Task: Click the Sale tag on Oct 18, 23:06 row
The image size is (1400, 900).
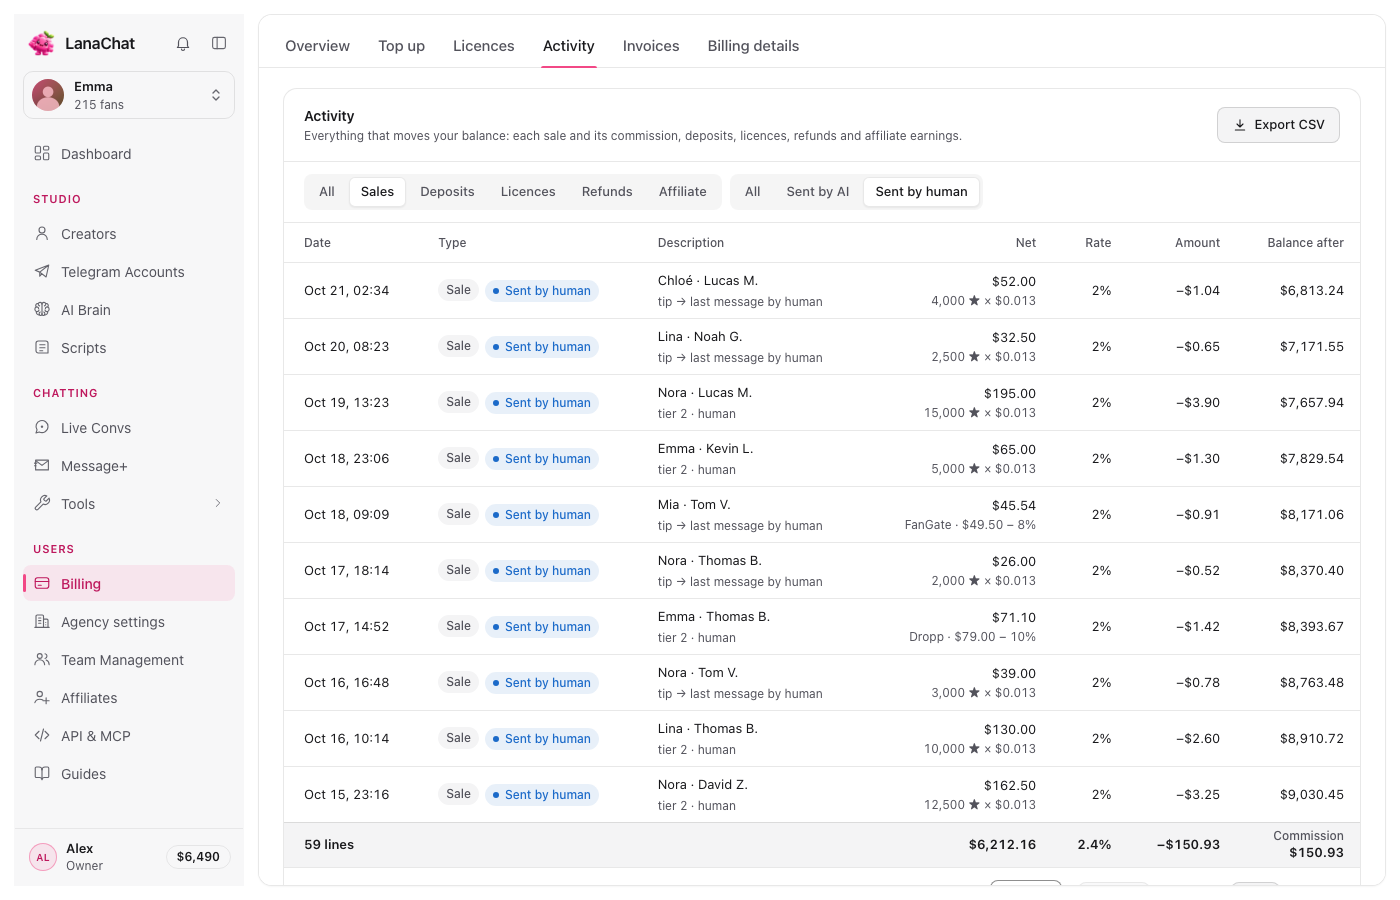Action: [458, 458]
